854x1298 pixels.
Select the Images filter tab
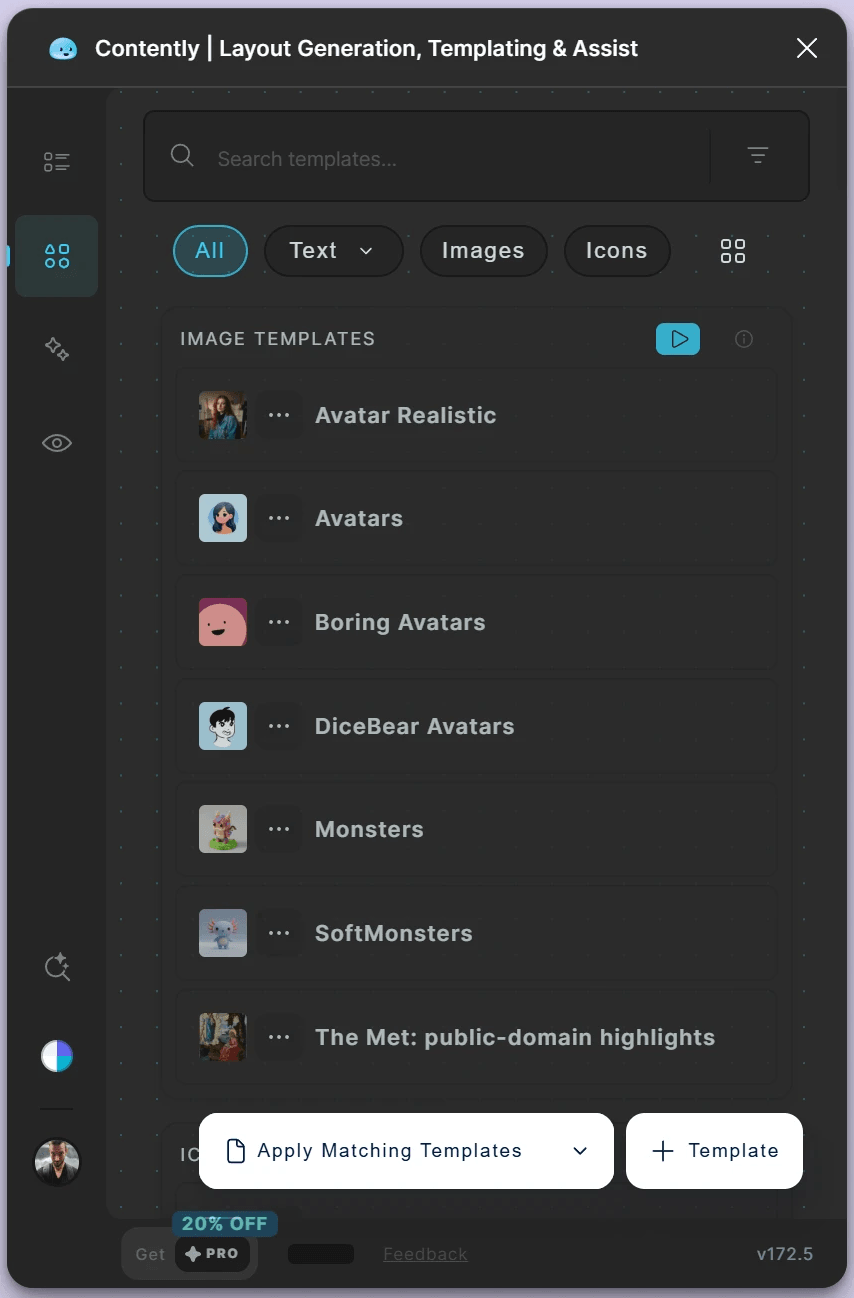pos(483,251)
